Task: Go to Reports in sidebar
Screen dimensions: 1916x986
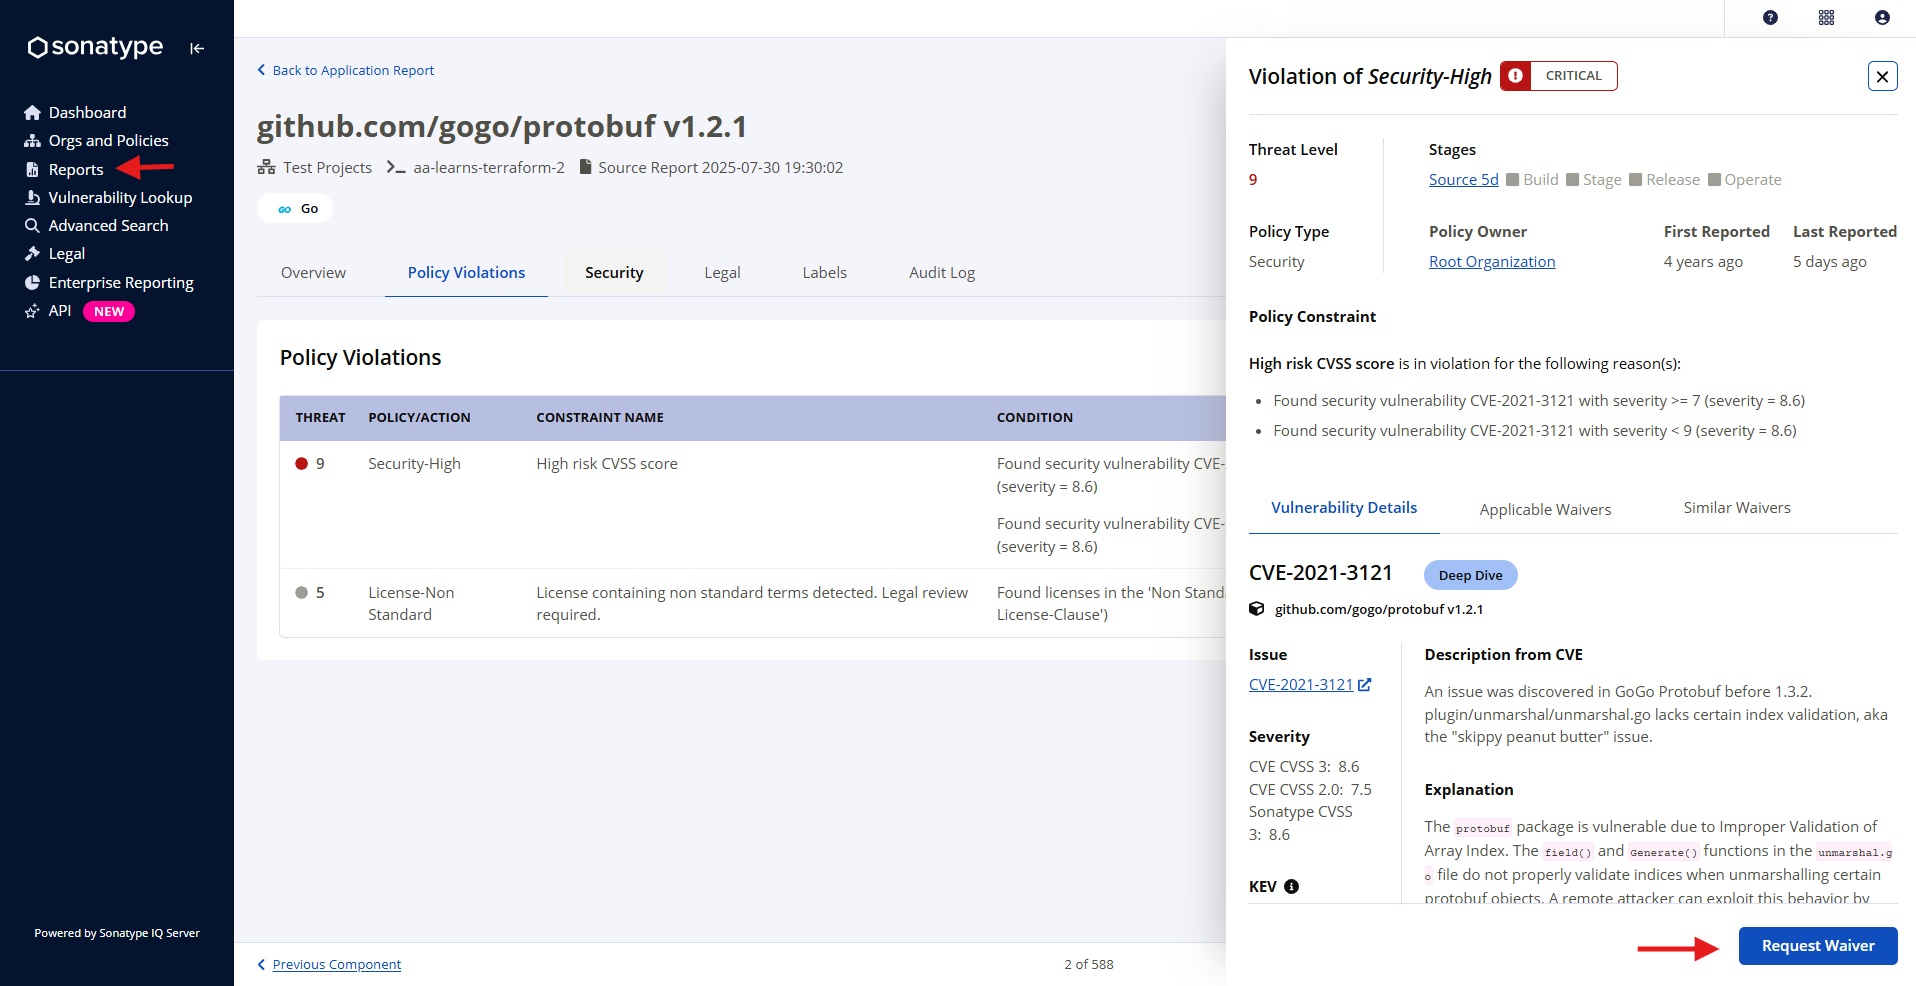Action: tap(76, 170)
